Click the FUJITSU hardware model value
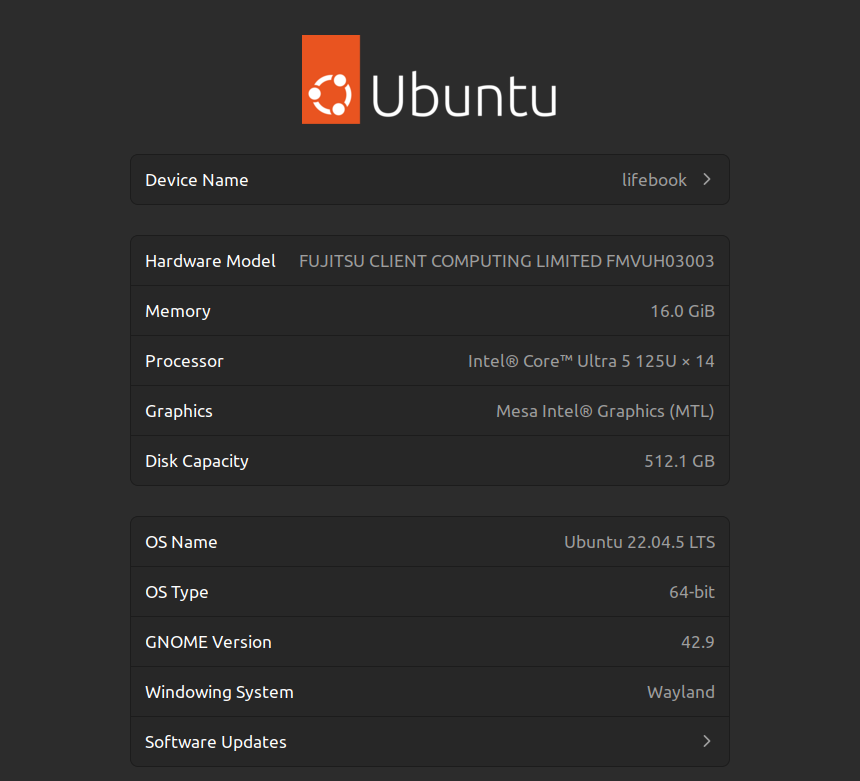 [506, 261]
